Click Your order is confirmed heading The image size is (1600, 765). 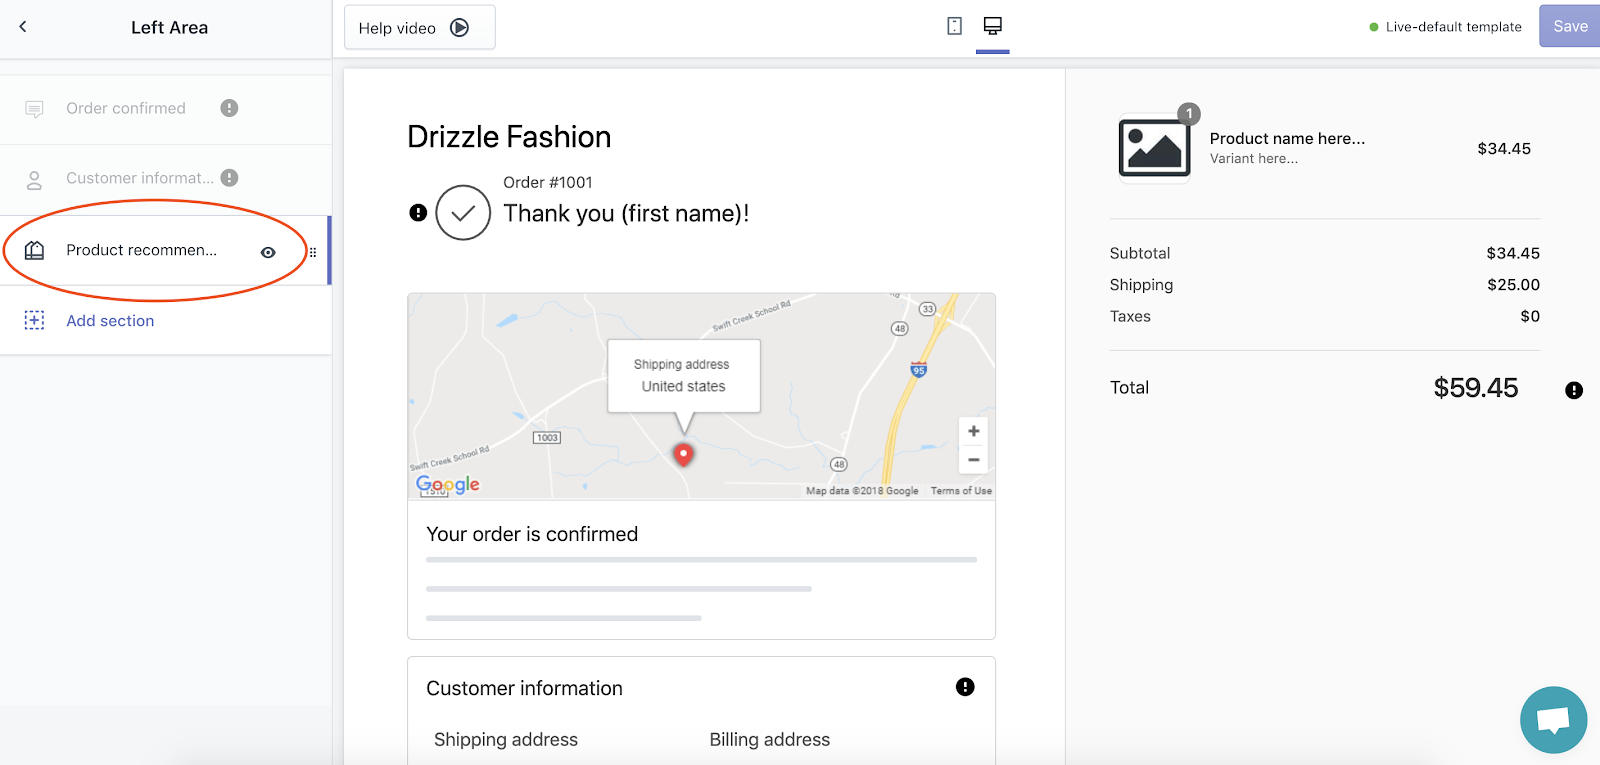pyautogui.click(x=532, y=534)
